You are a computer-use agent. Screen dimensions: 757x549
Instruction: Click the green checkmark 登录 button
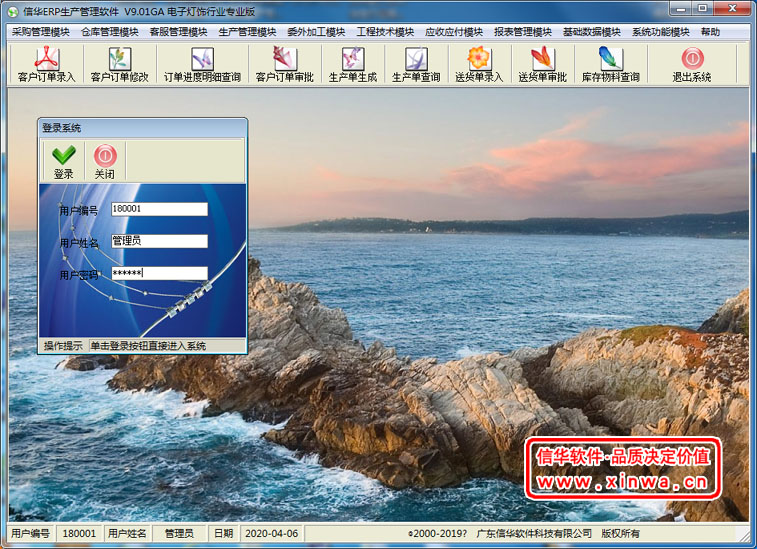click(x=64, y=162)
